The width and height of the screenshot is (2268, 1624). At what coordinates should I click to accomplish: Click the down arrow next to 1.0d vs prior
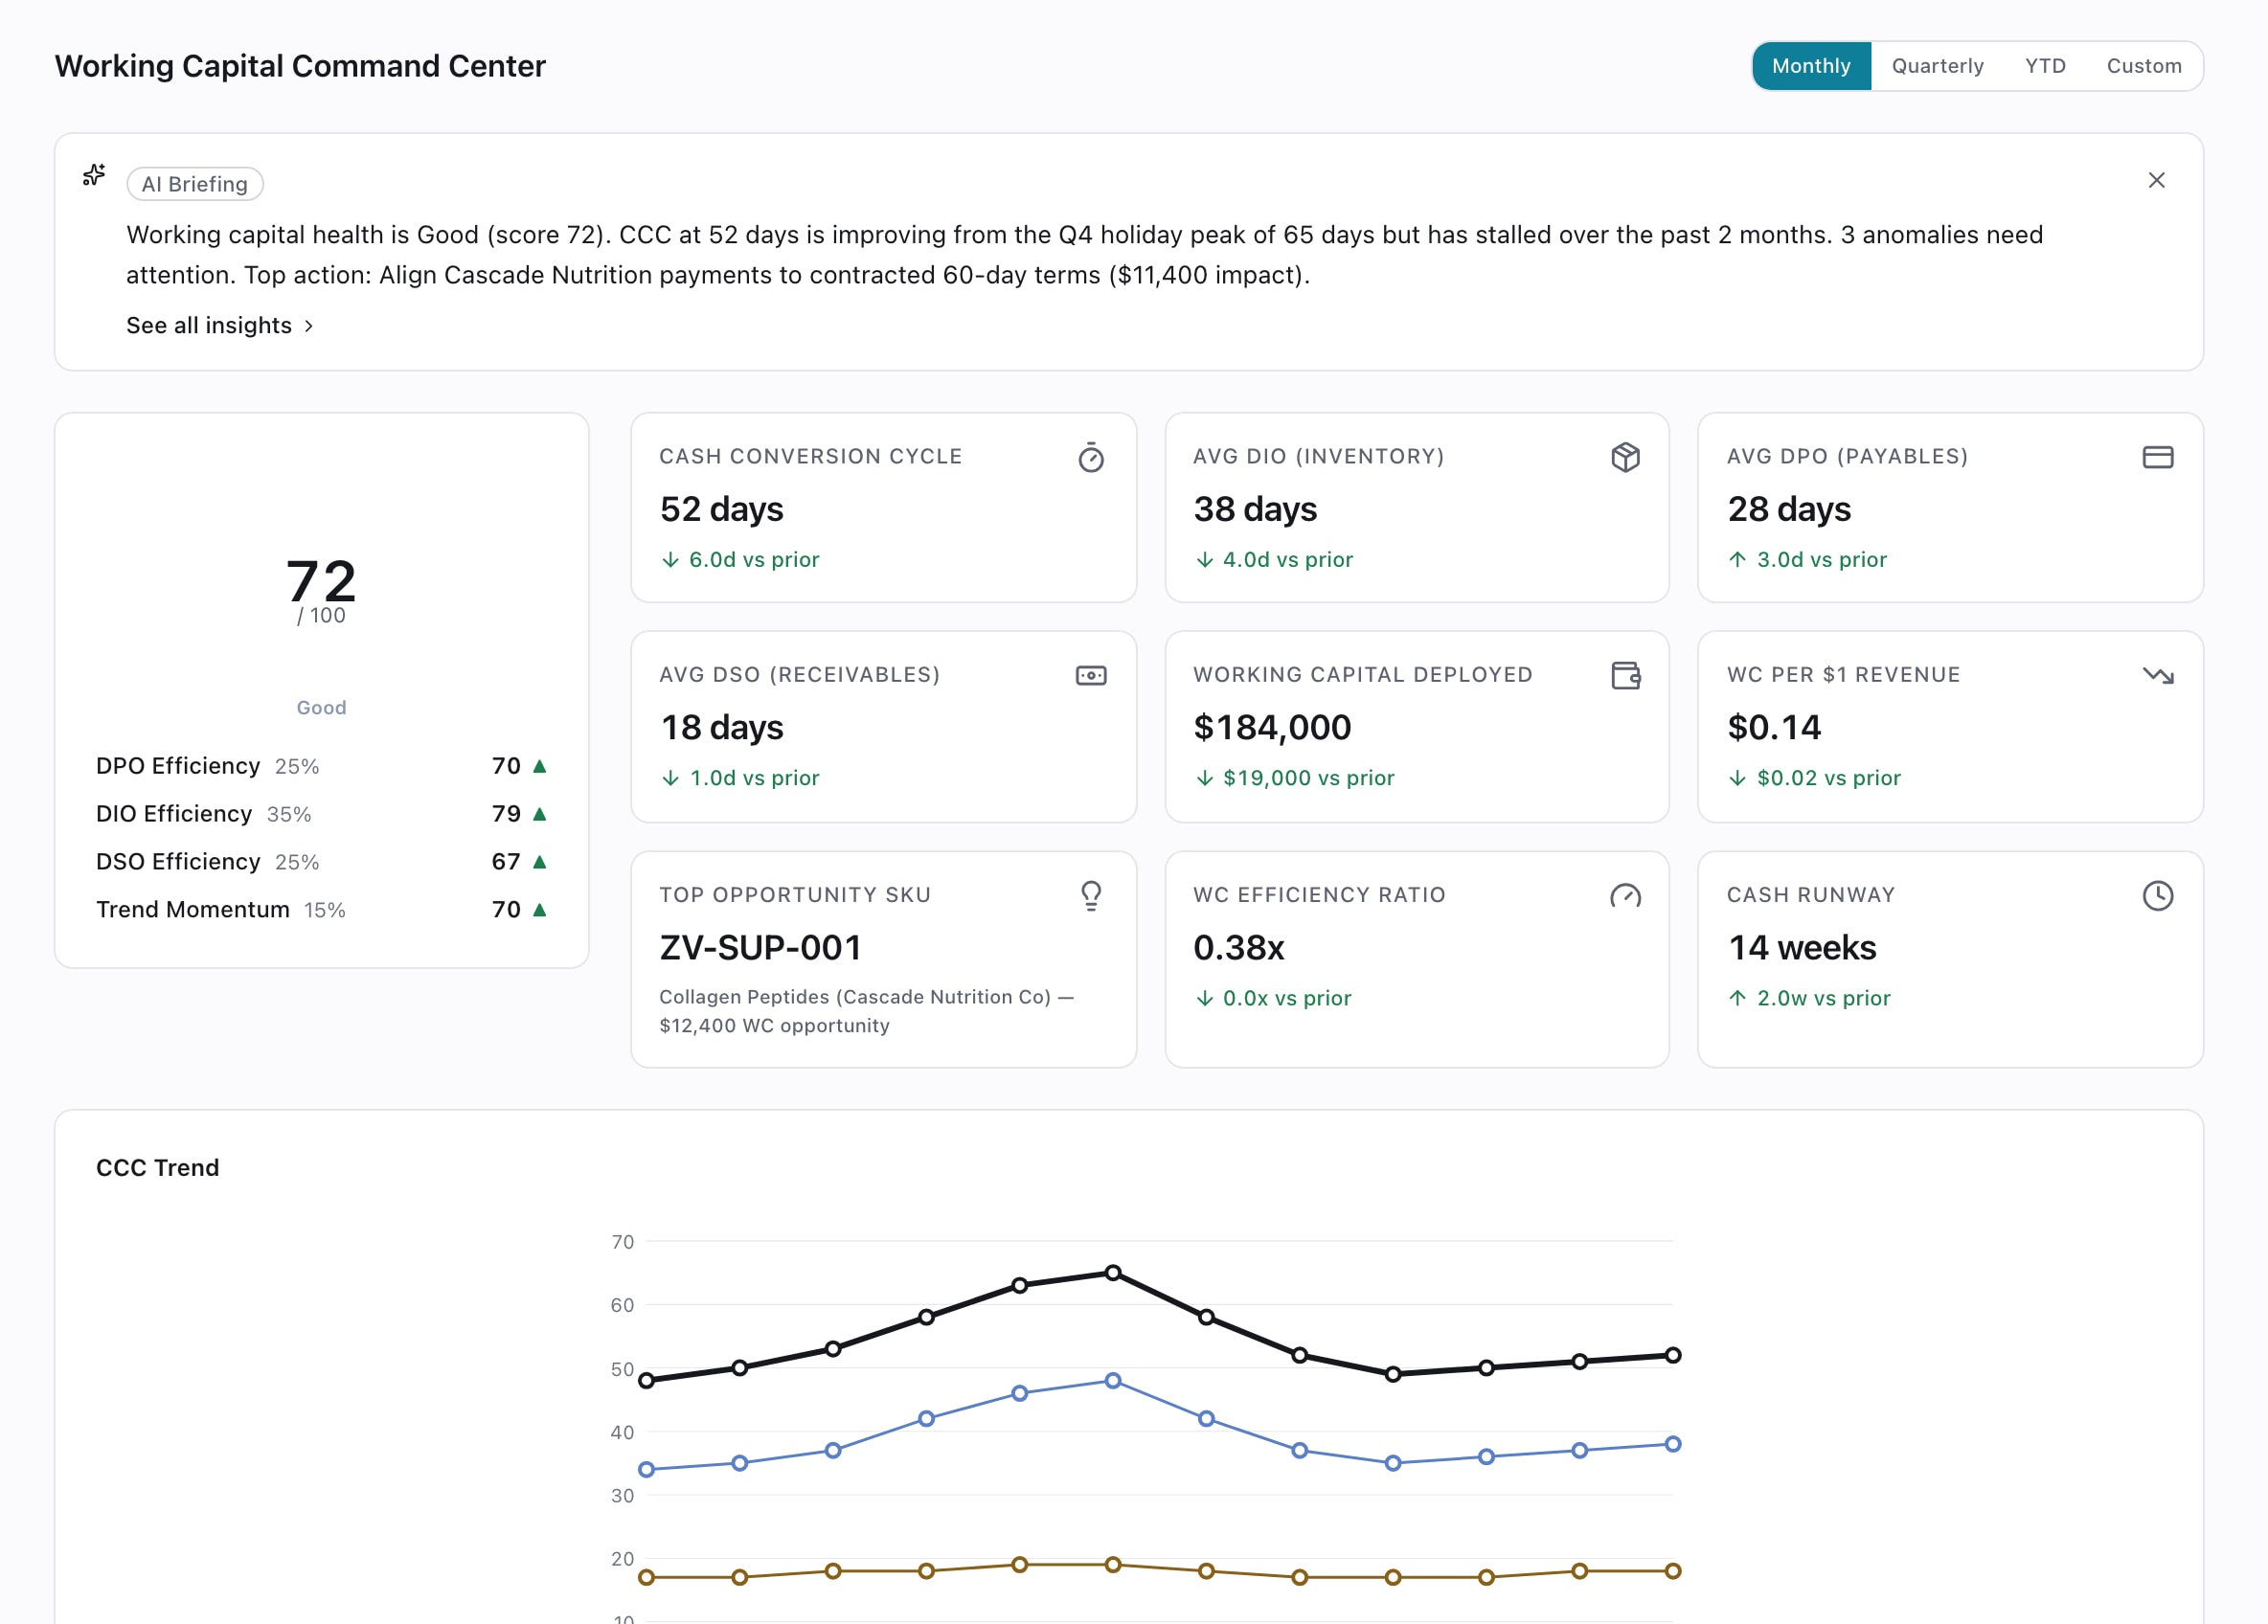670,778
